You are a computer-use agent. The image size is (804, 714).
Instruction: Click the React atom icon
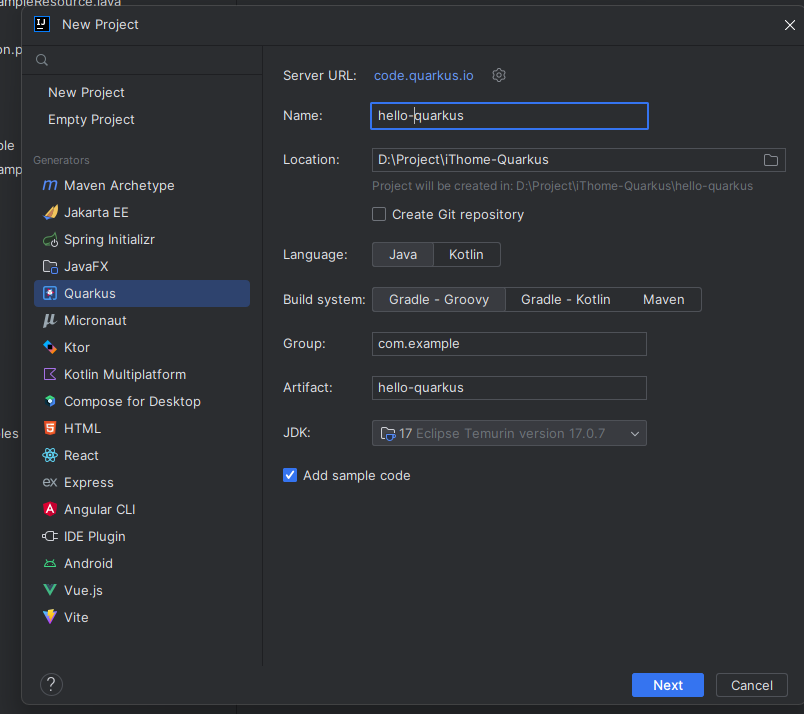coord(50,455)
